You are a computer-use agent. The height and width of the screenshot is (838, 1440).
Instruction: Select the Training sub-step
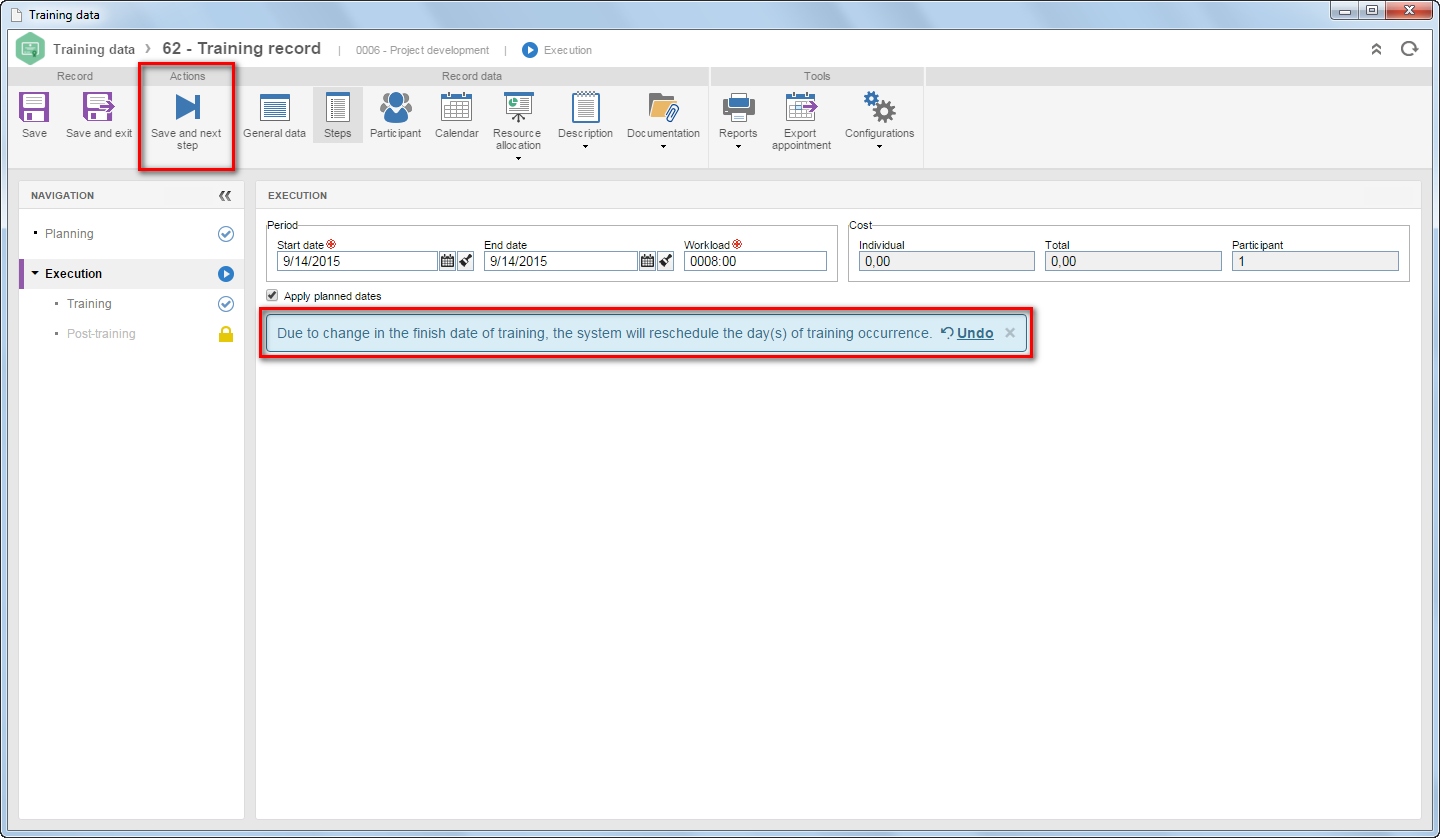[89, 304]
